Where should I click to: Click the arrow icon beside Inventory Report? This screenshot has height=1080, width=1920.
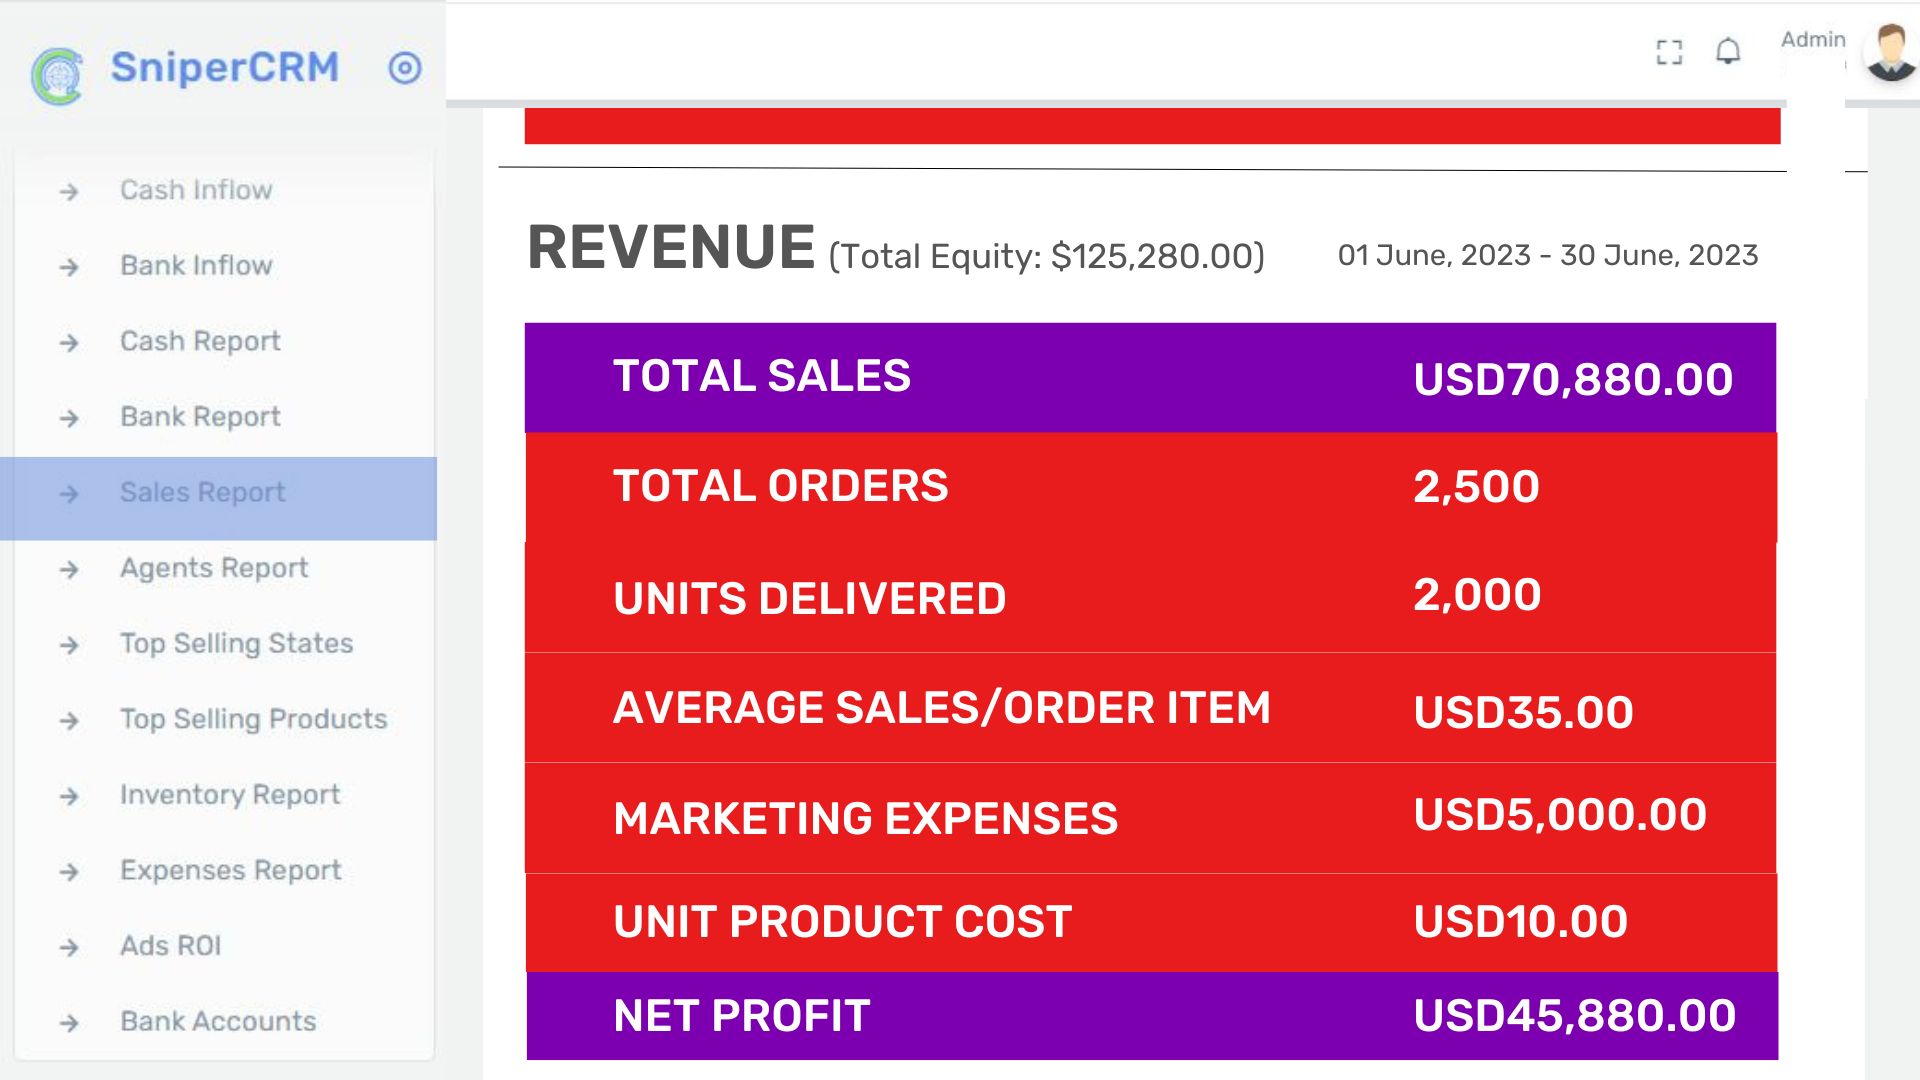[69, 796]
